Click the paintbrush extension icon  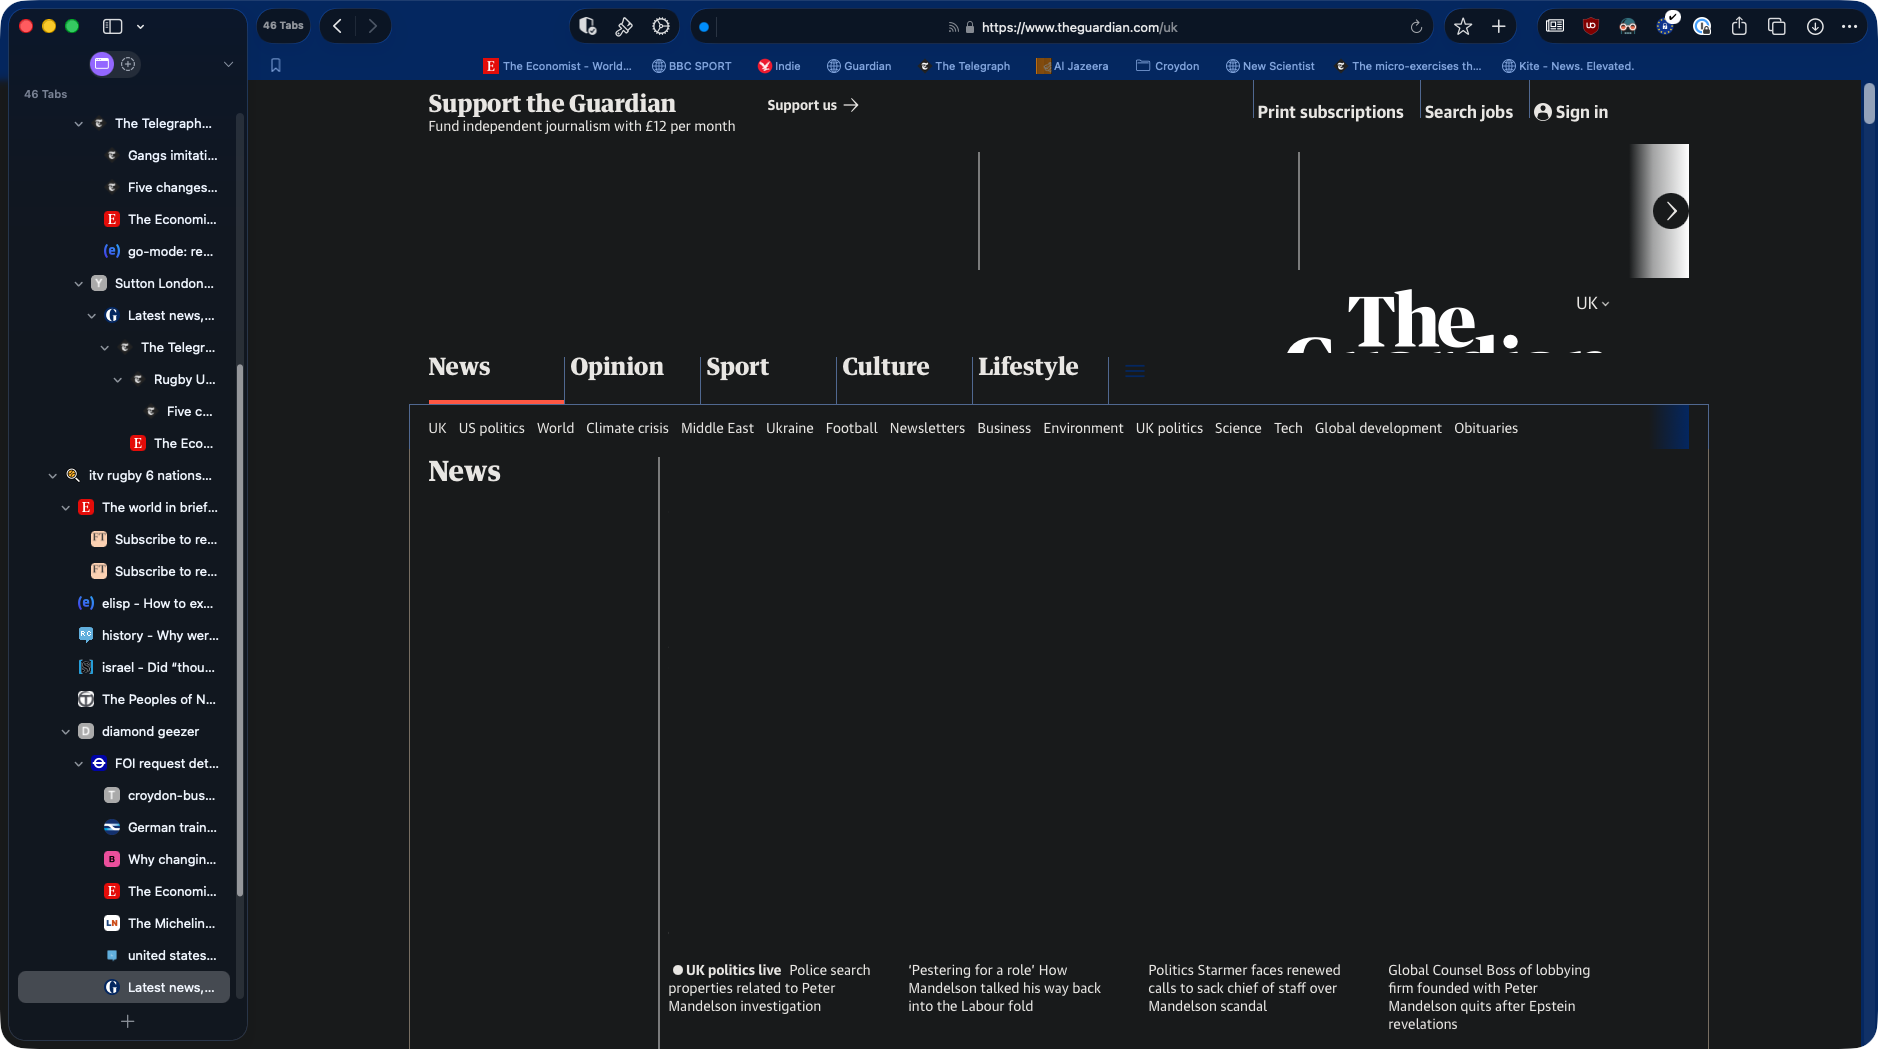pos(624,27)
